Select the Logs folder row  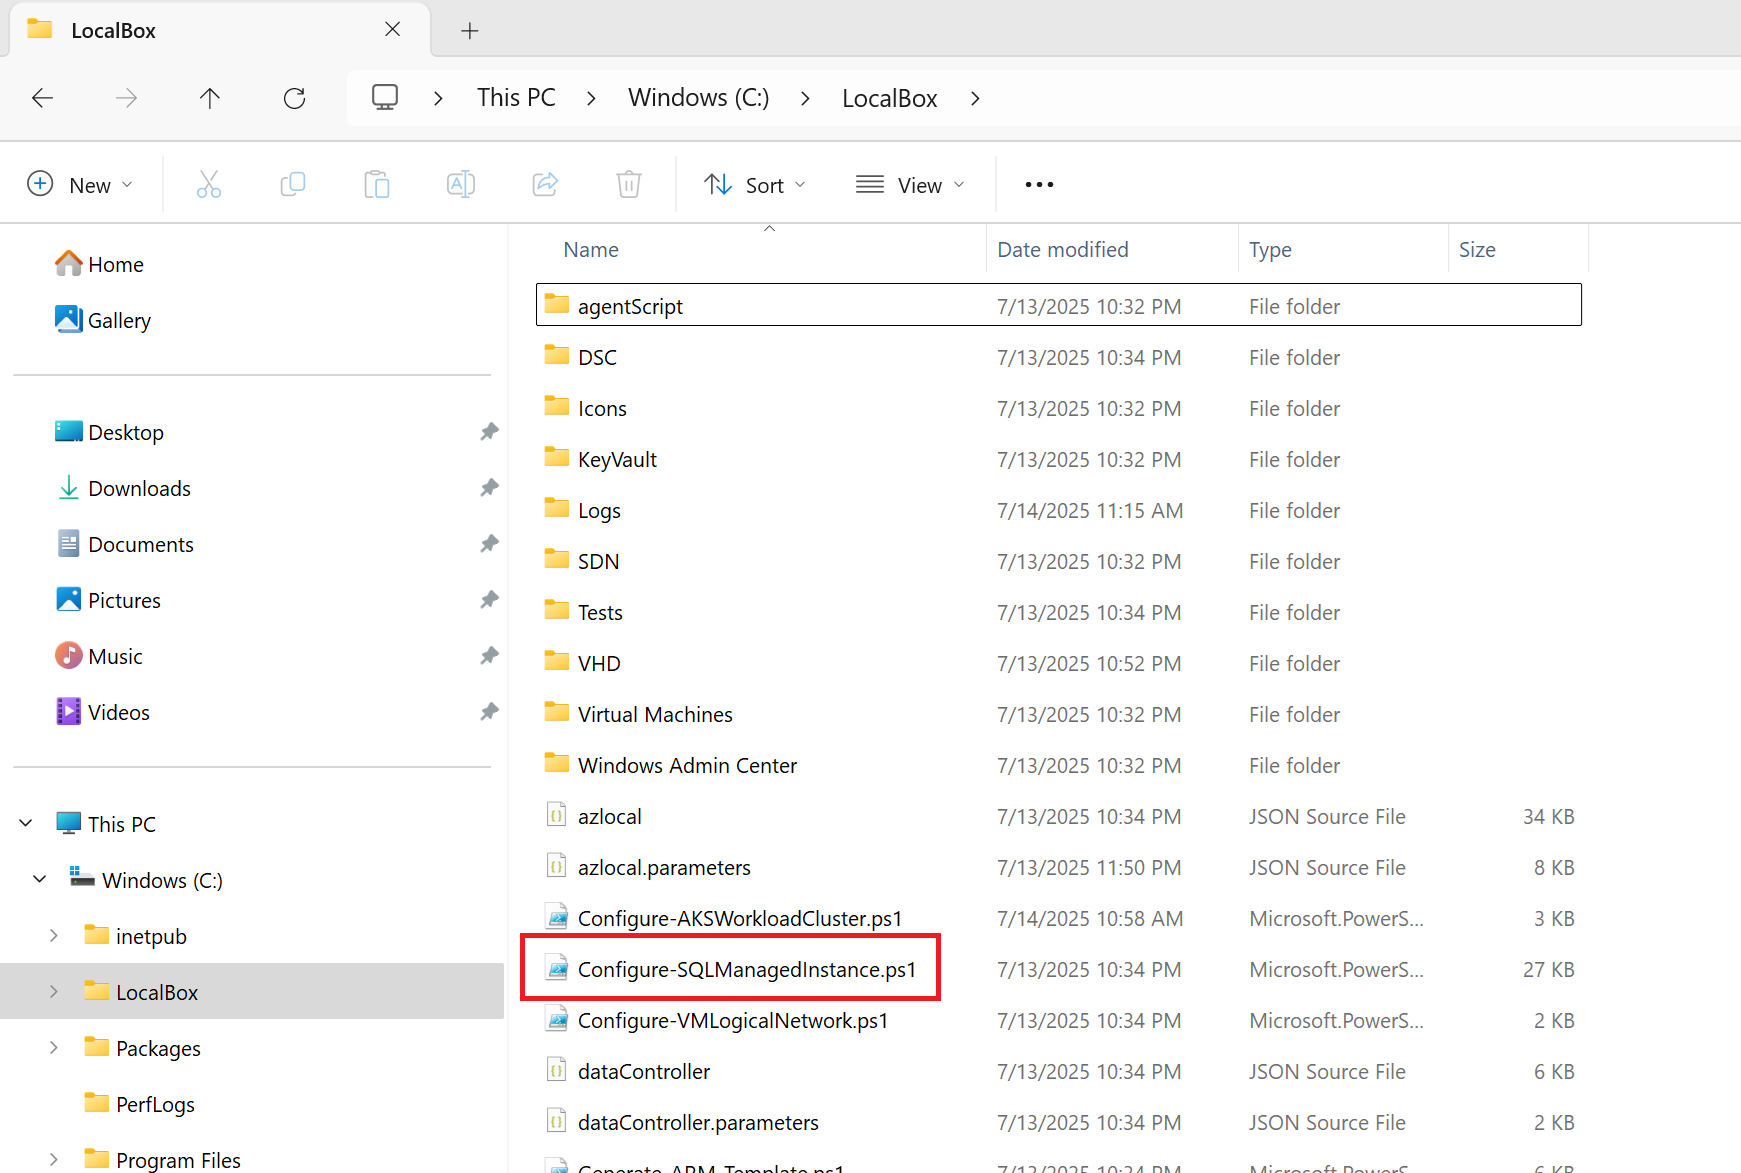pyautogui.click(x=1058, y=510)
